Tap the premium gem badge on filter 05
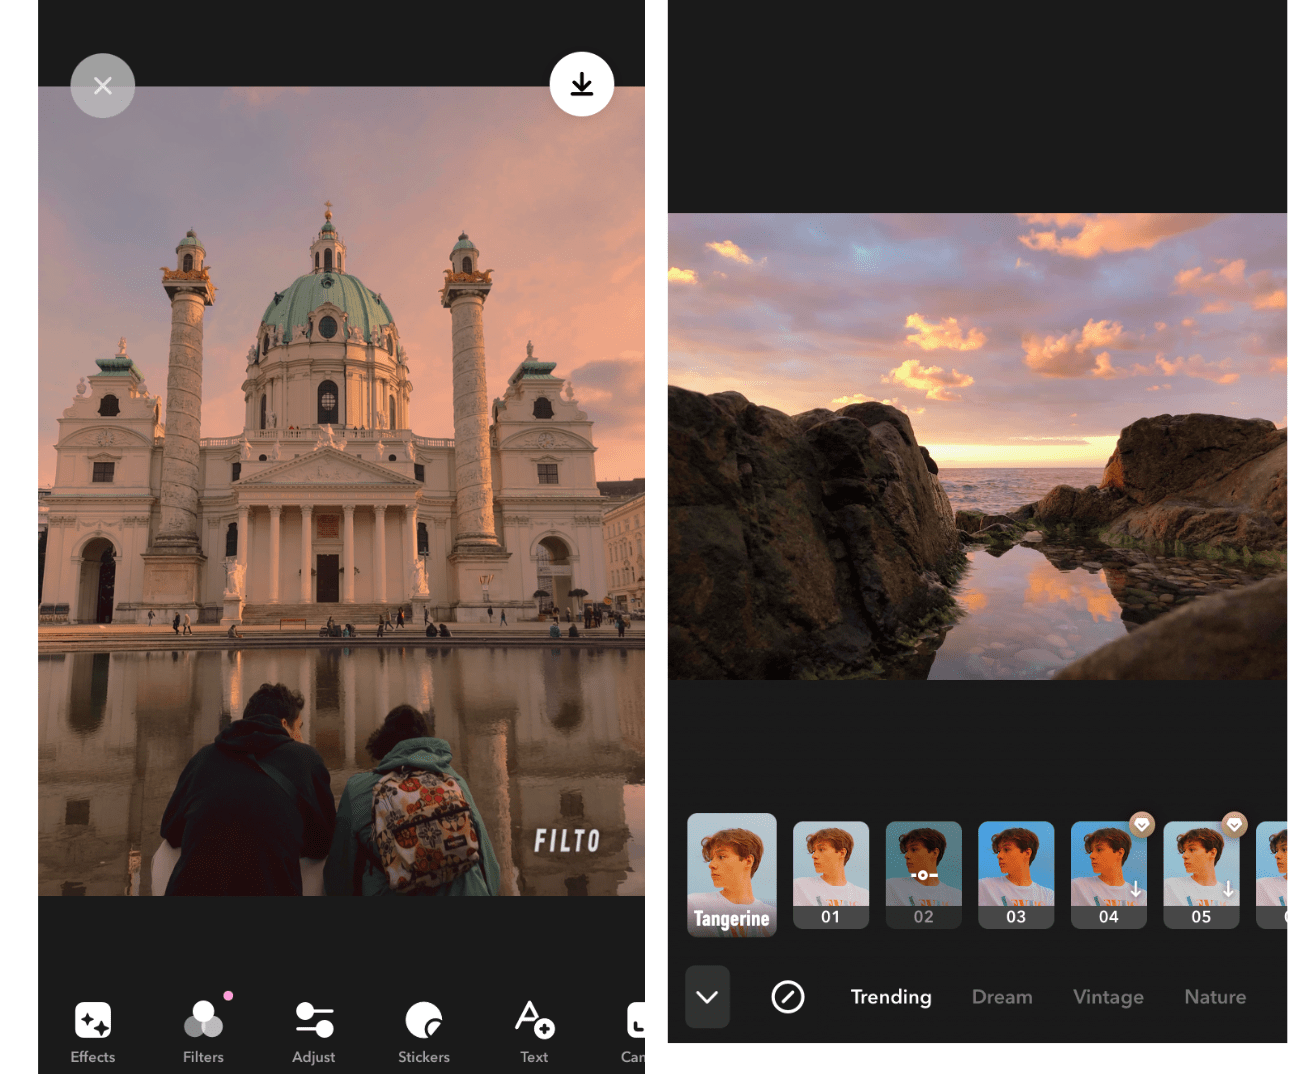 1234,824
